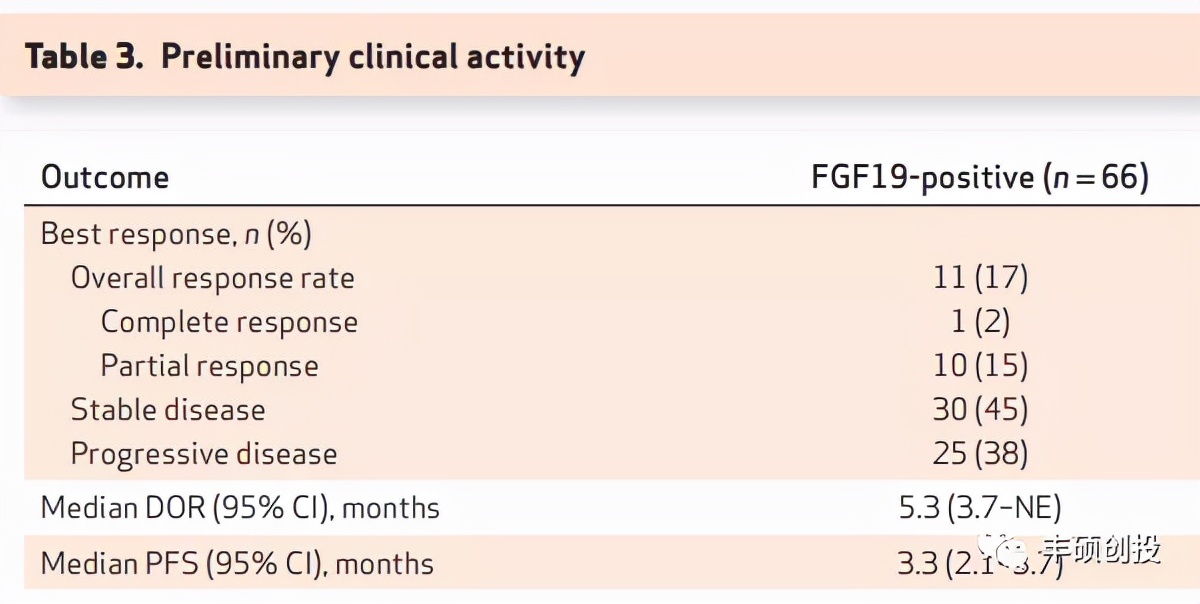The height and width of the screenshot is (604, 1200).
Task: Click the Table 3 title text
Action: pos(305,56)
